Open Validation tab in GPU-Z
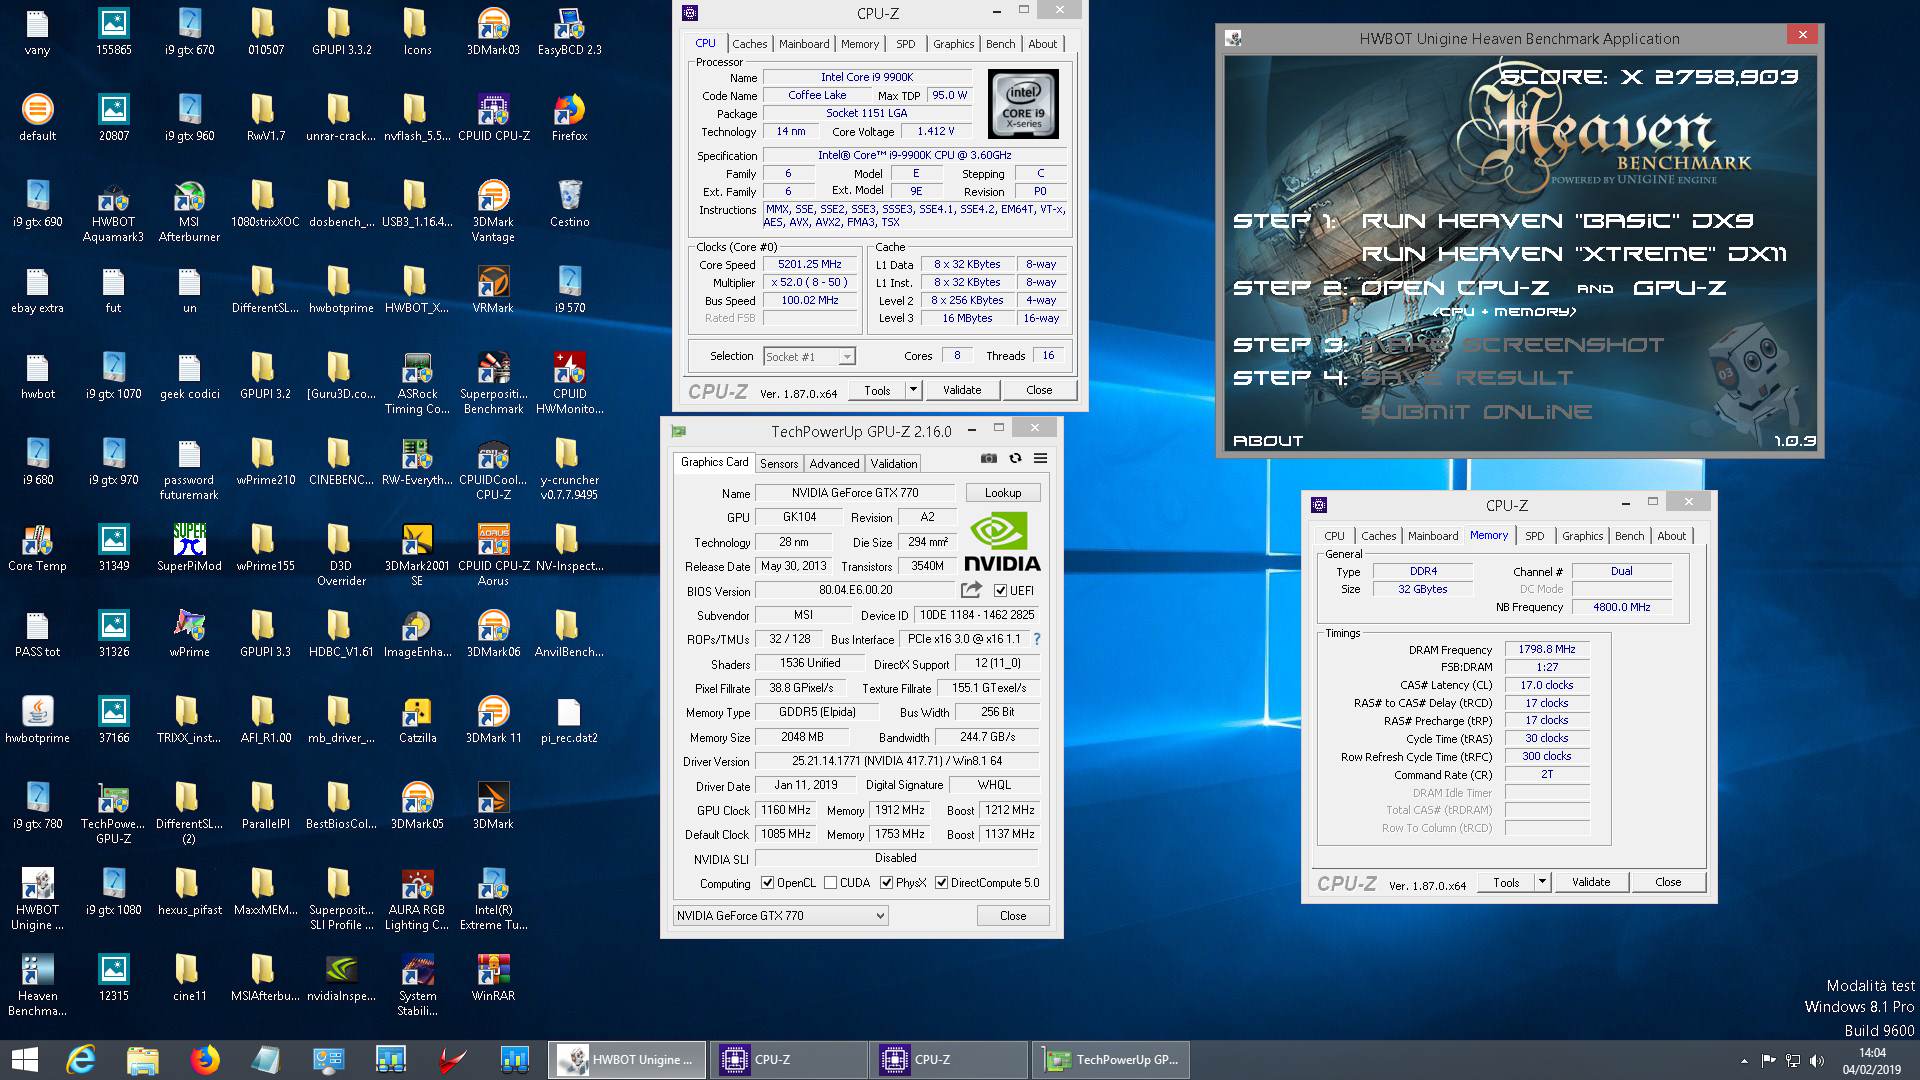This screenshot has width=1920, height=1080. (x=893, y=464)
